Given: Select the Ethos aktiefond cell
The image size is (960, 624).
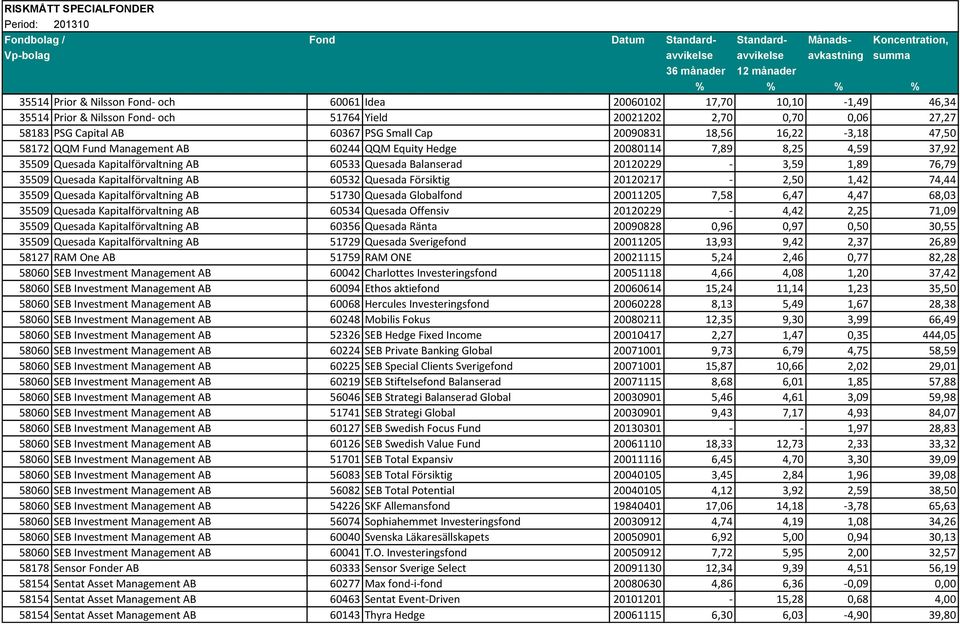Looking at the screenshot, I should point(487,288).
